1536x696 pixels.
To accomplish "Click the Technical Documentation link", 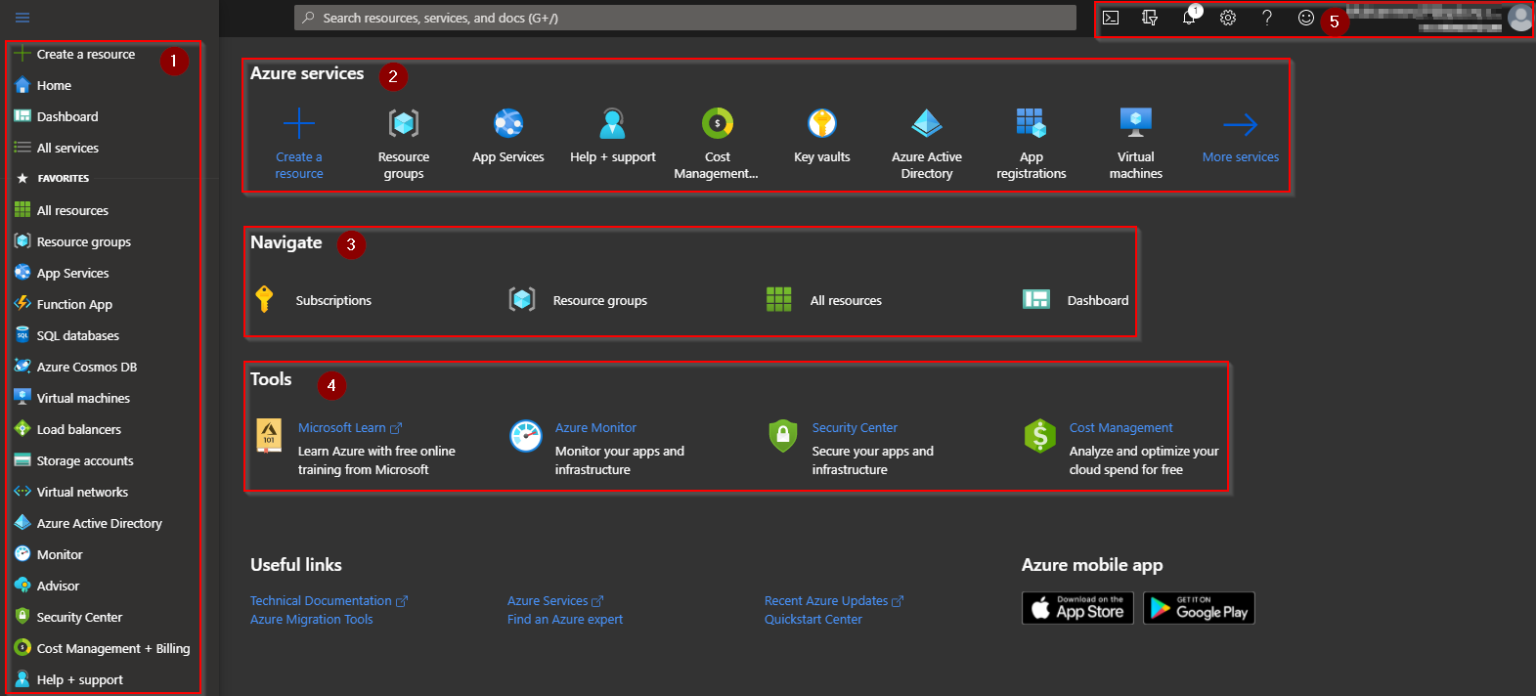I will pyautogui.click(x=321, y=601).
